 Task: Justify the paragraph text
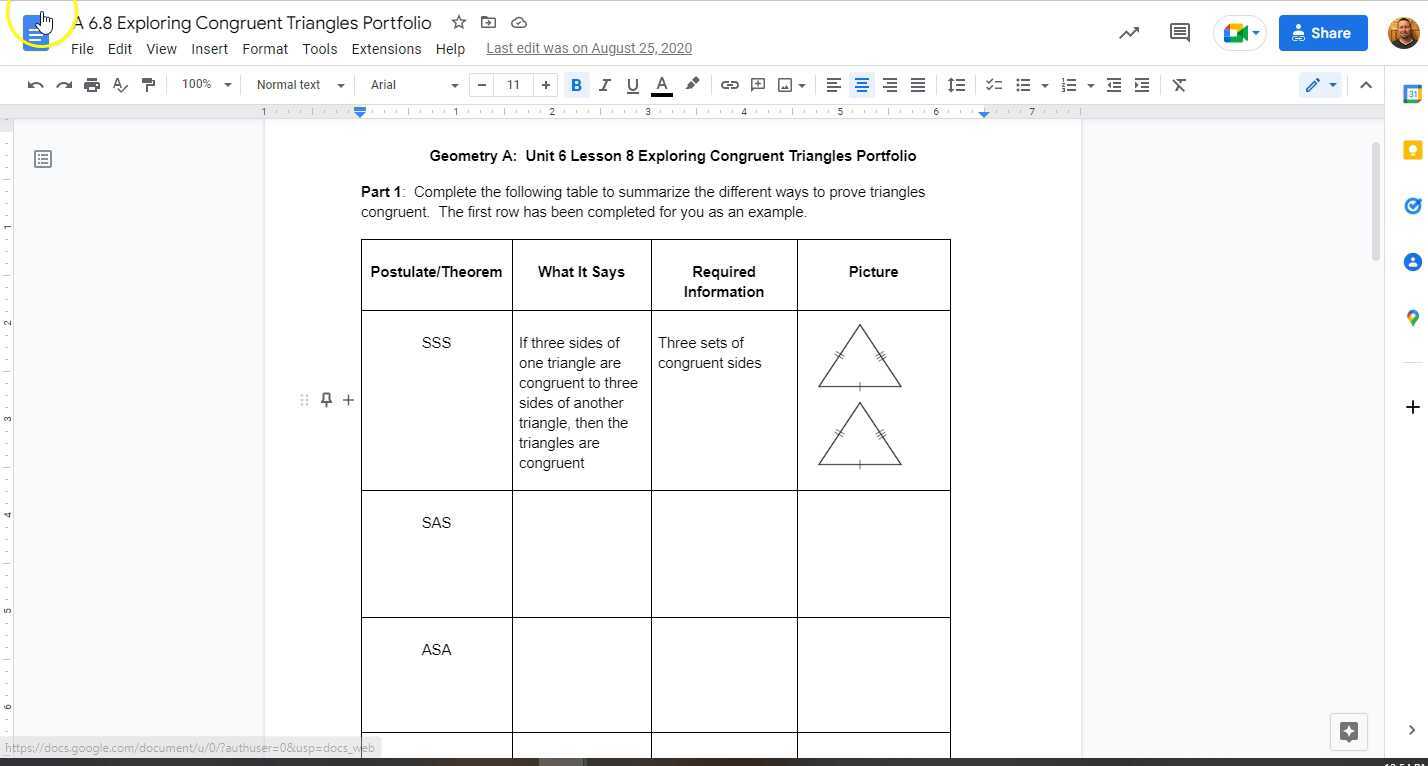click(917, 85)
